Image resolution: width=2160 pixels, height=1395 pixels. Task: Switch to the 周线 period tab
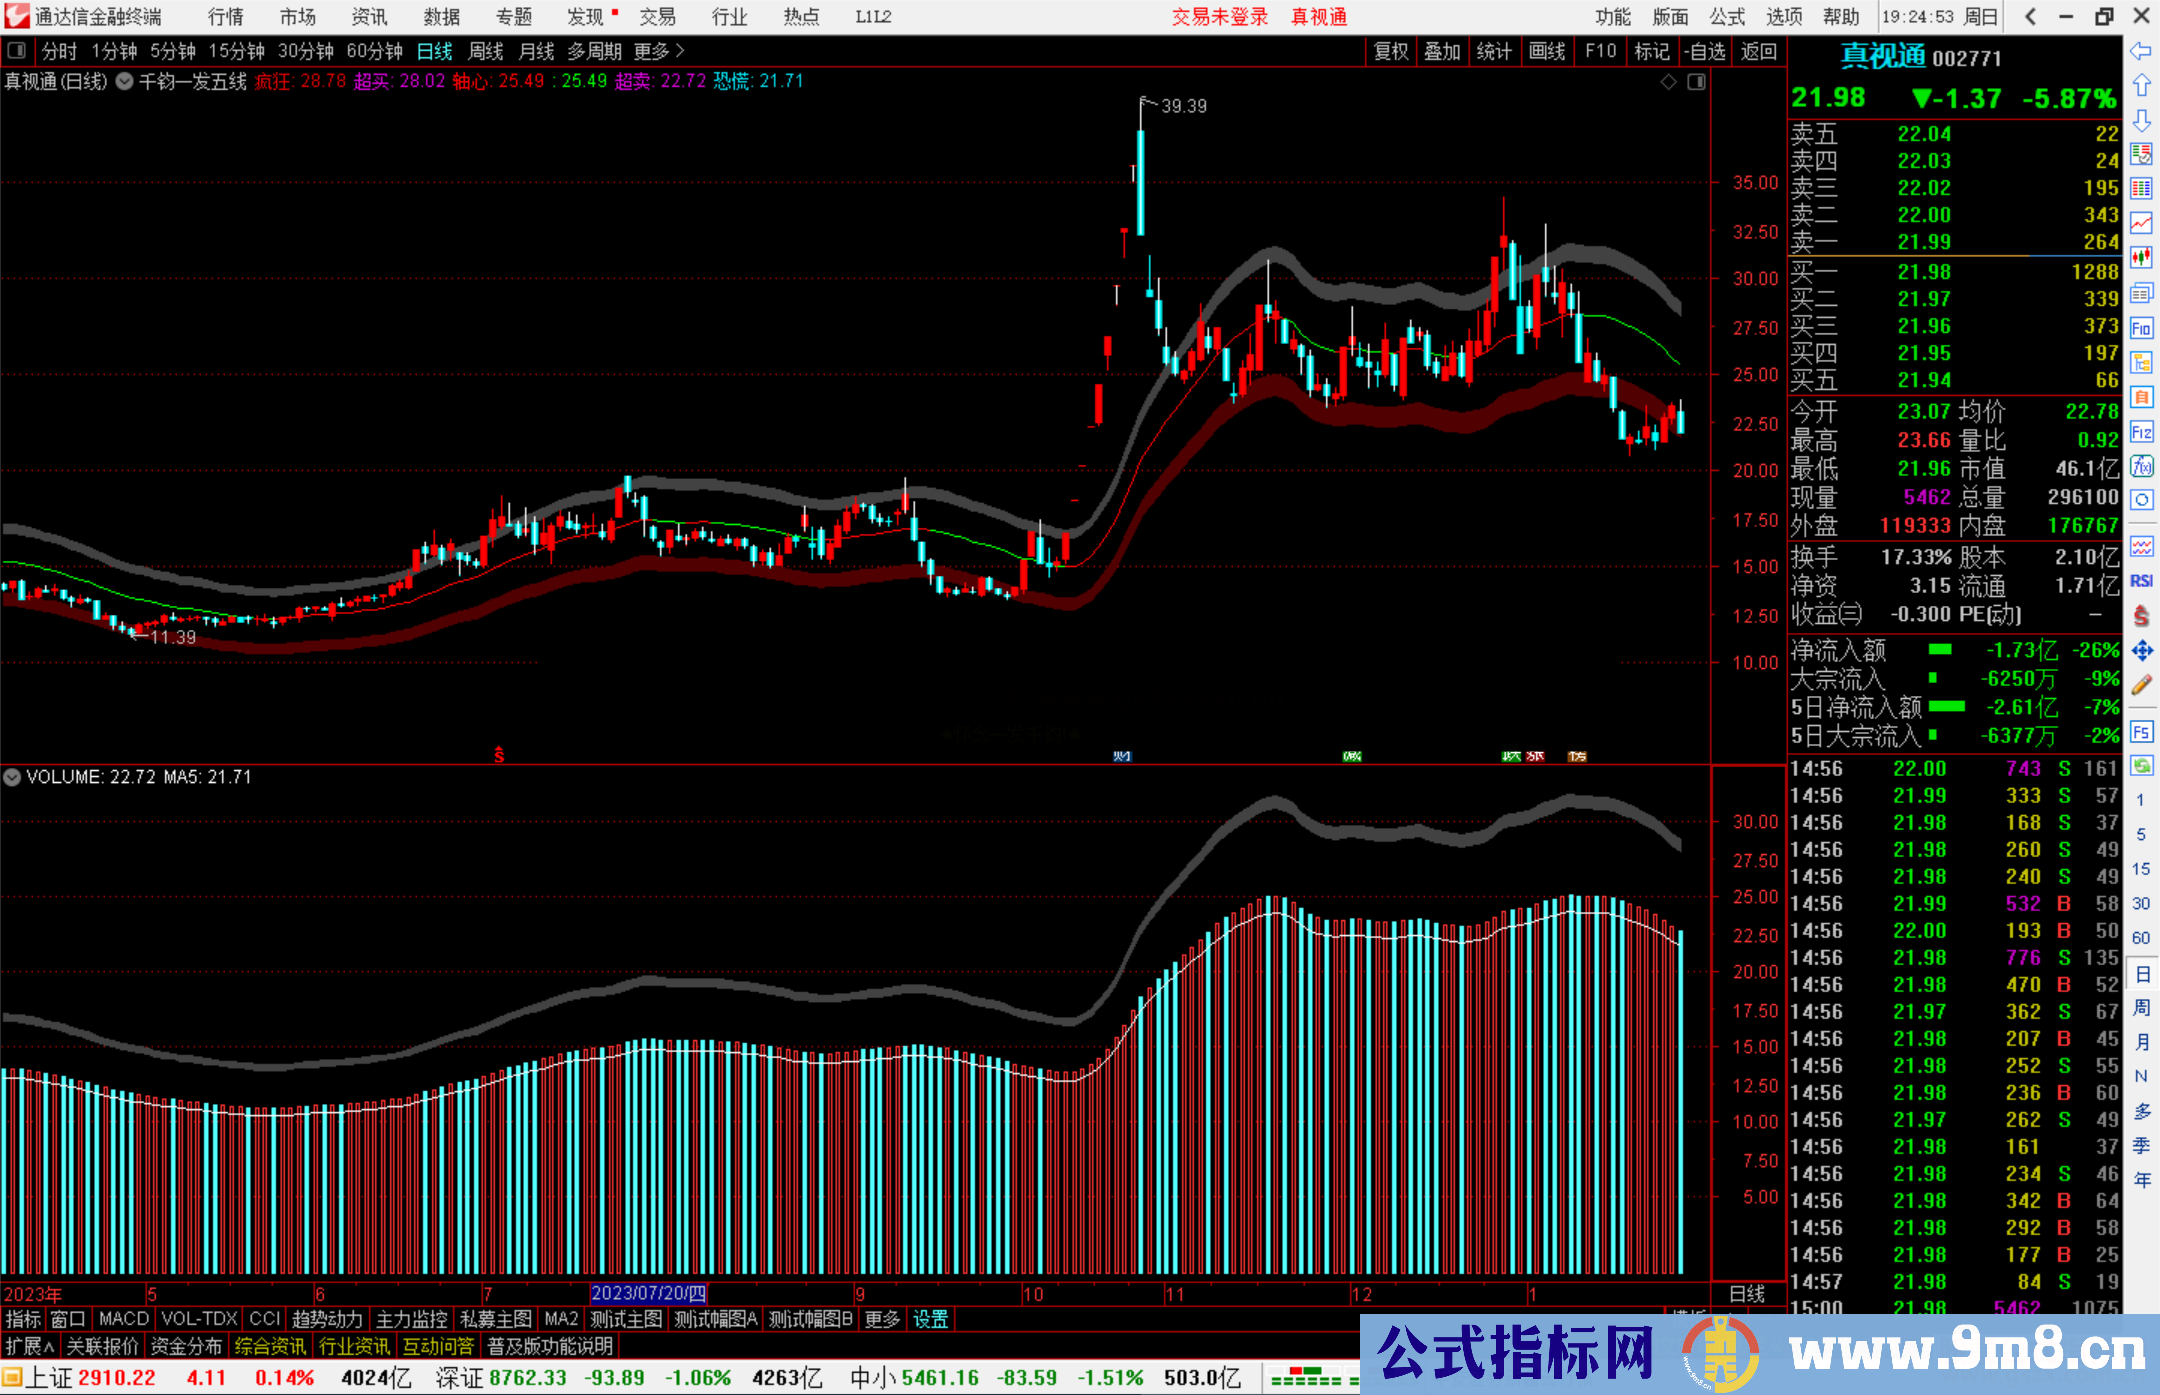point(486,51)
